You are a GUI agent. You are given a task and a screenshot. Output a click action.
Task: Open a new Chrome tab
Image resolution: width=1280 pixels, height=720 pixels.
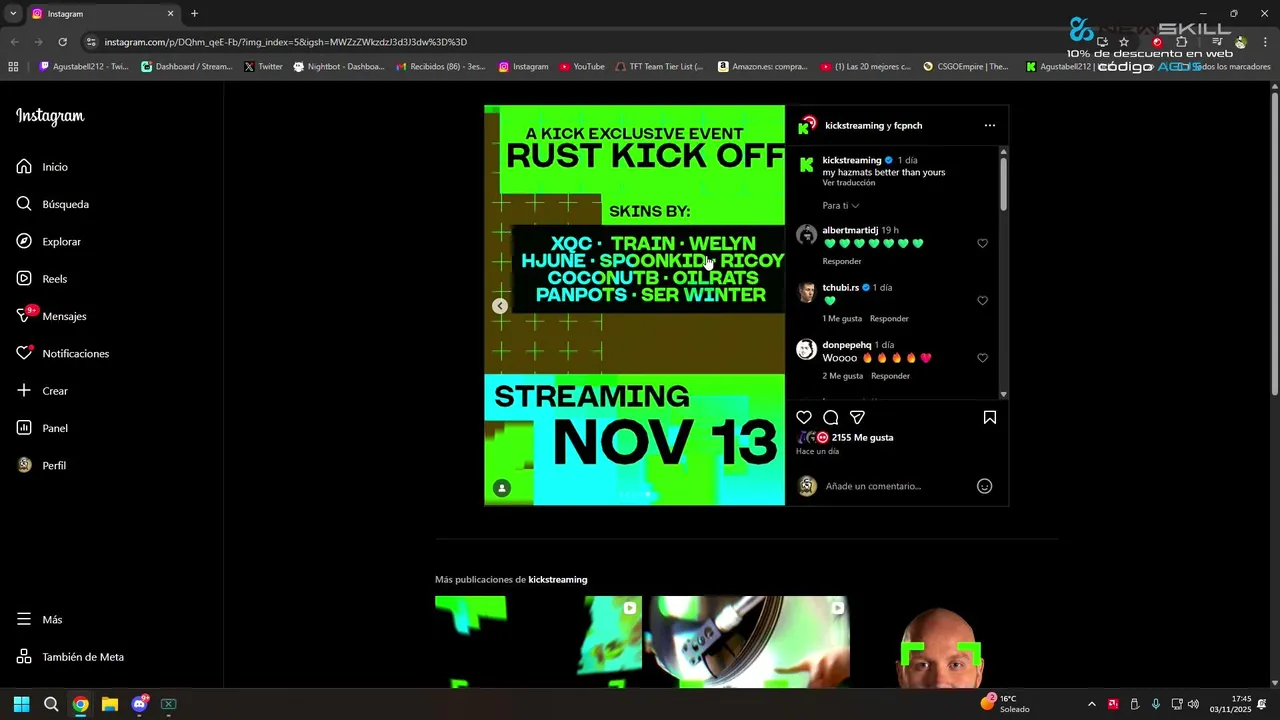194,14
